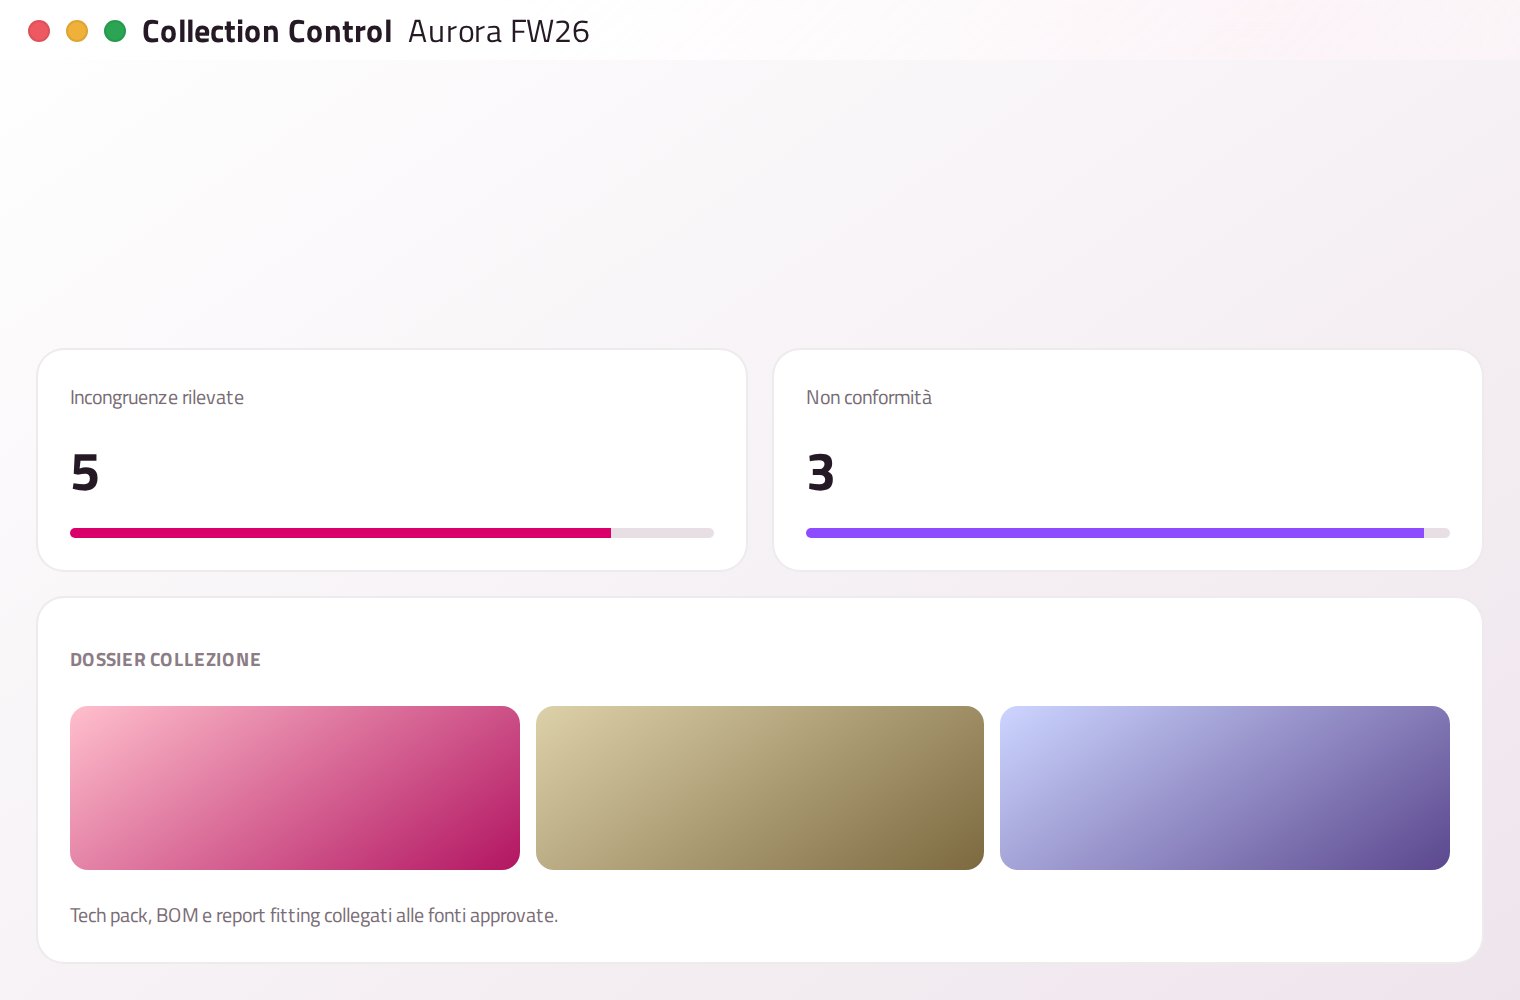The image size is (1520, 1000).
Task: Click the Incongruenze count number 5
Action: coord(85,472)
